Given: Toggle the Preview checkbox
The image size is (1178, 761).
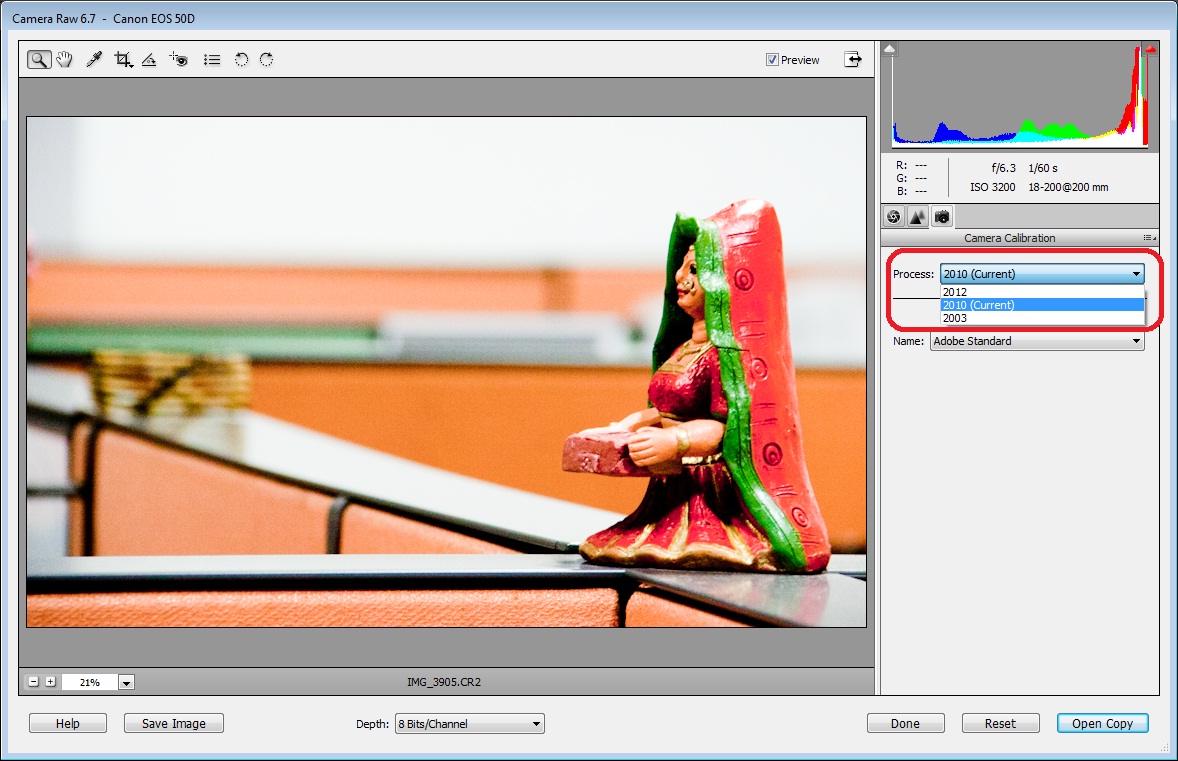Looking at the screenshot, I should [x=772, y=59].
